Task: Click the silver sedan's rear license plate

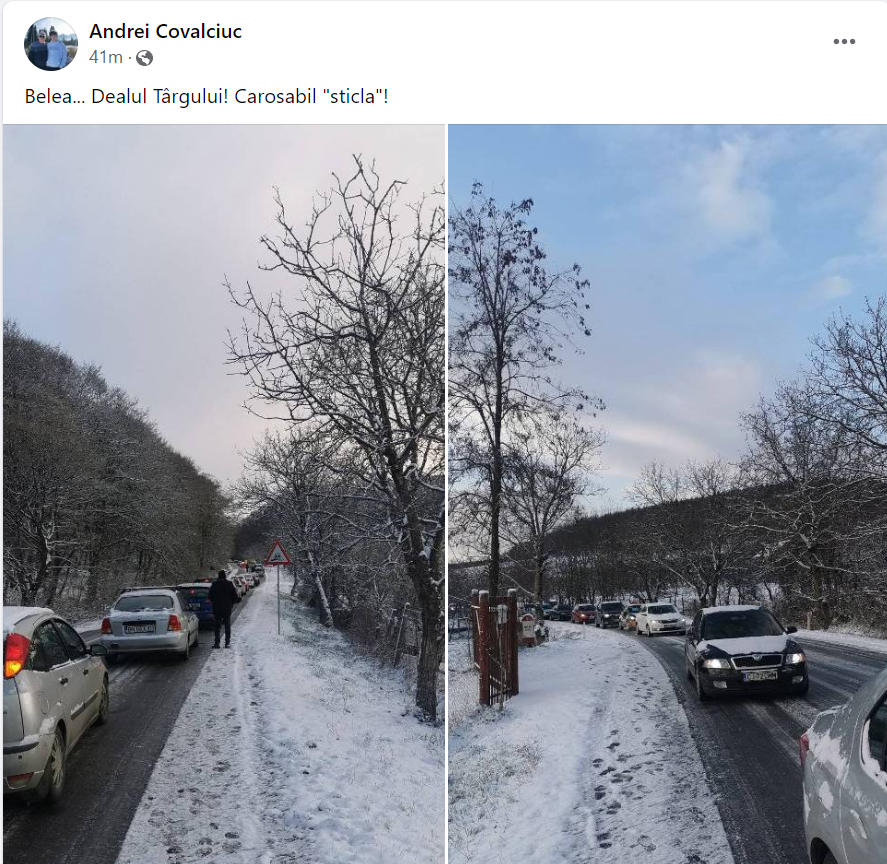Action: click(x=140, y=628)
